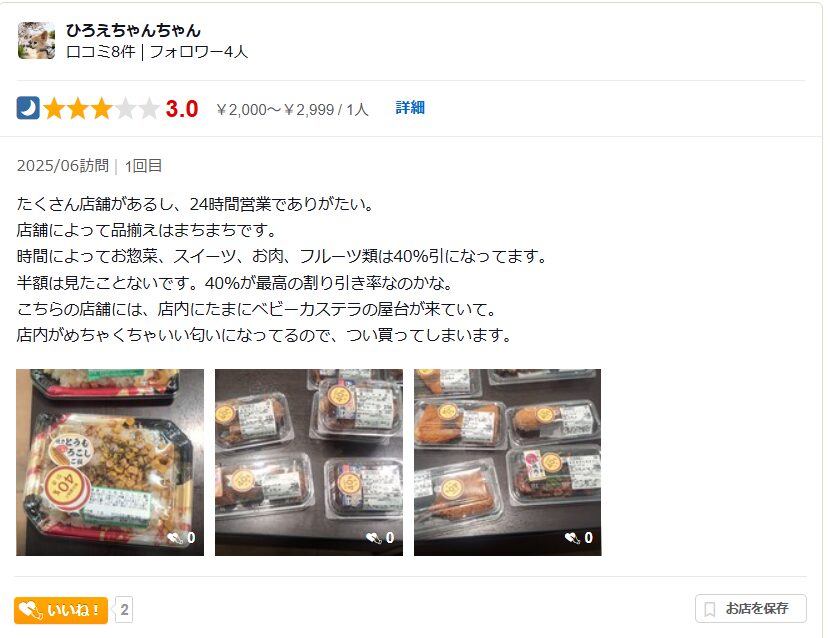Open reviewer name ひろえちゃんちゃん profile

pos(133,30)
